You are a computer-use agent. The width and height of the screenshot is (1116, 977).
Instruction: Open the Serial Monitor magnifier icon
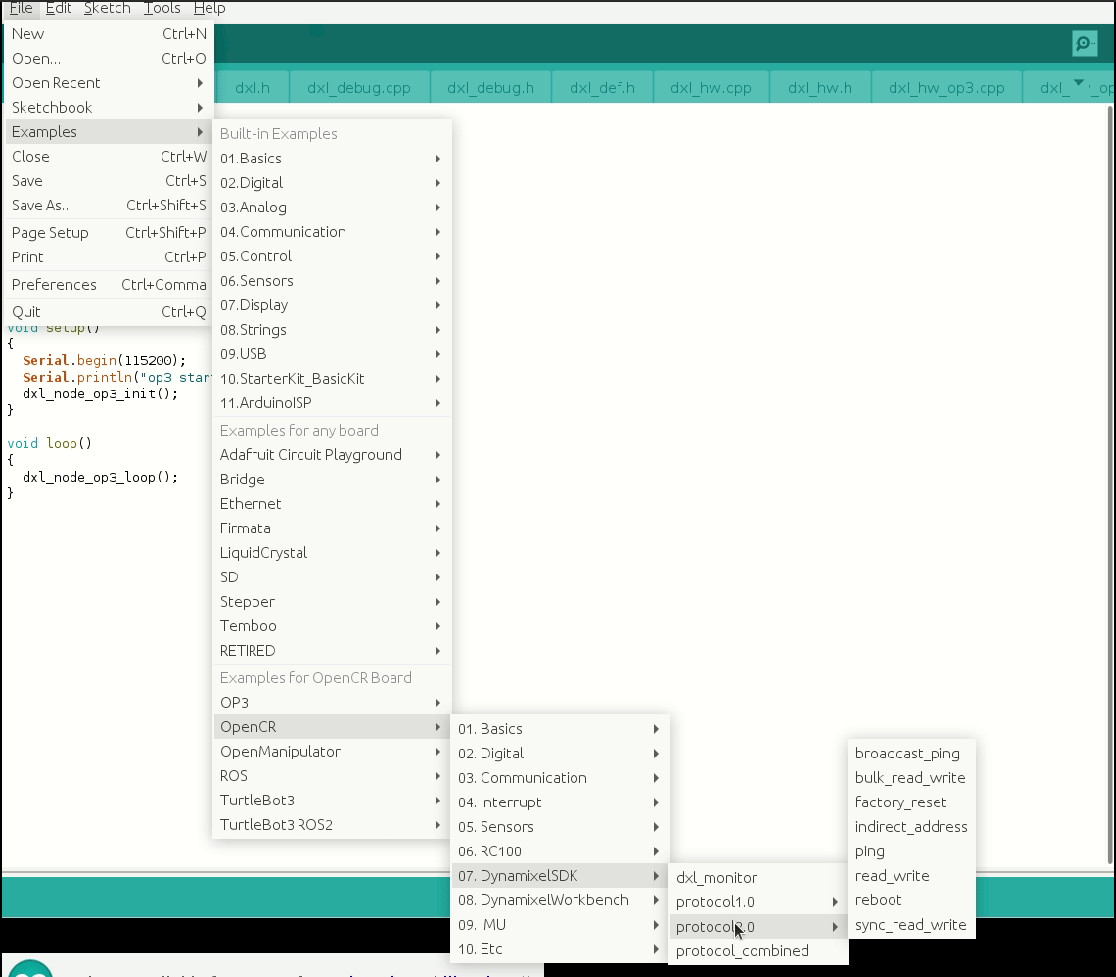click(x=1084, y=44)
